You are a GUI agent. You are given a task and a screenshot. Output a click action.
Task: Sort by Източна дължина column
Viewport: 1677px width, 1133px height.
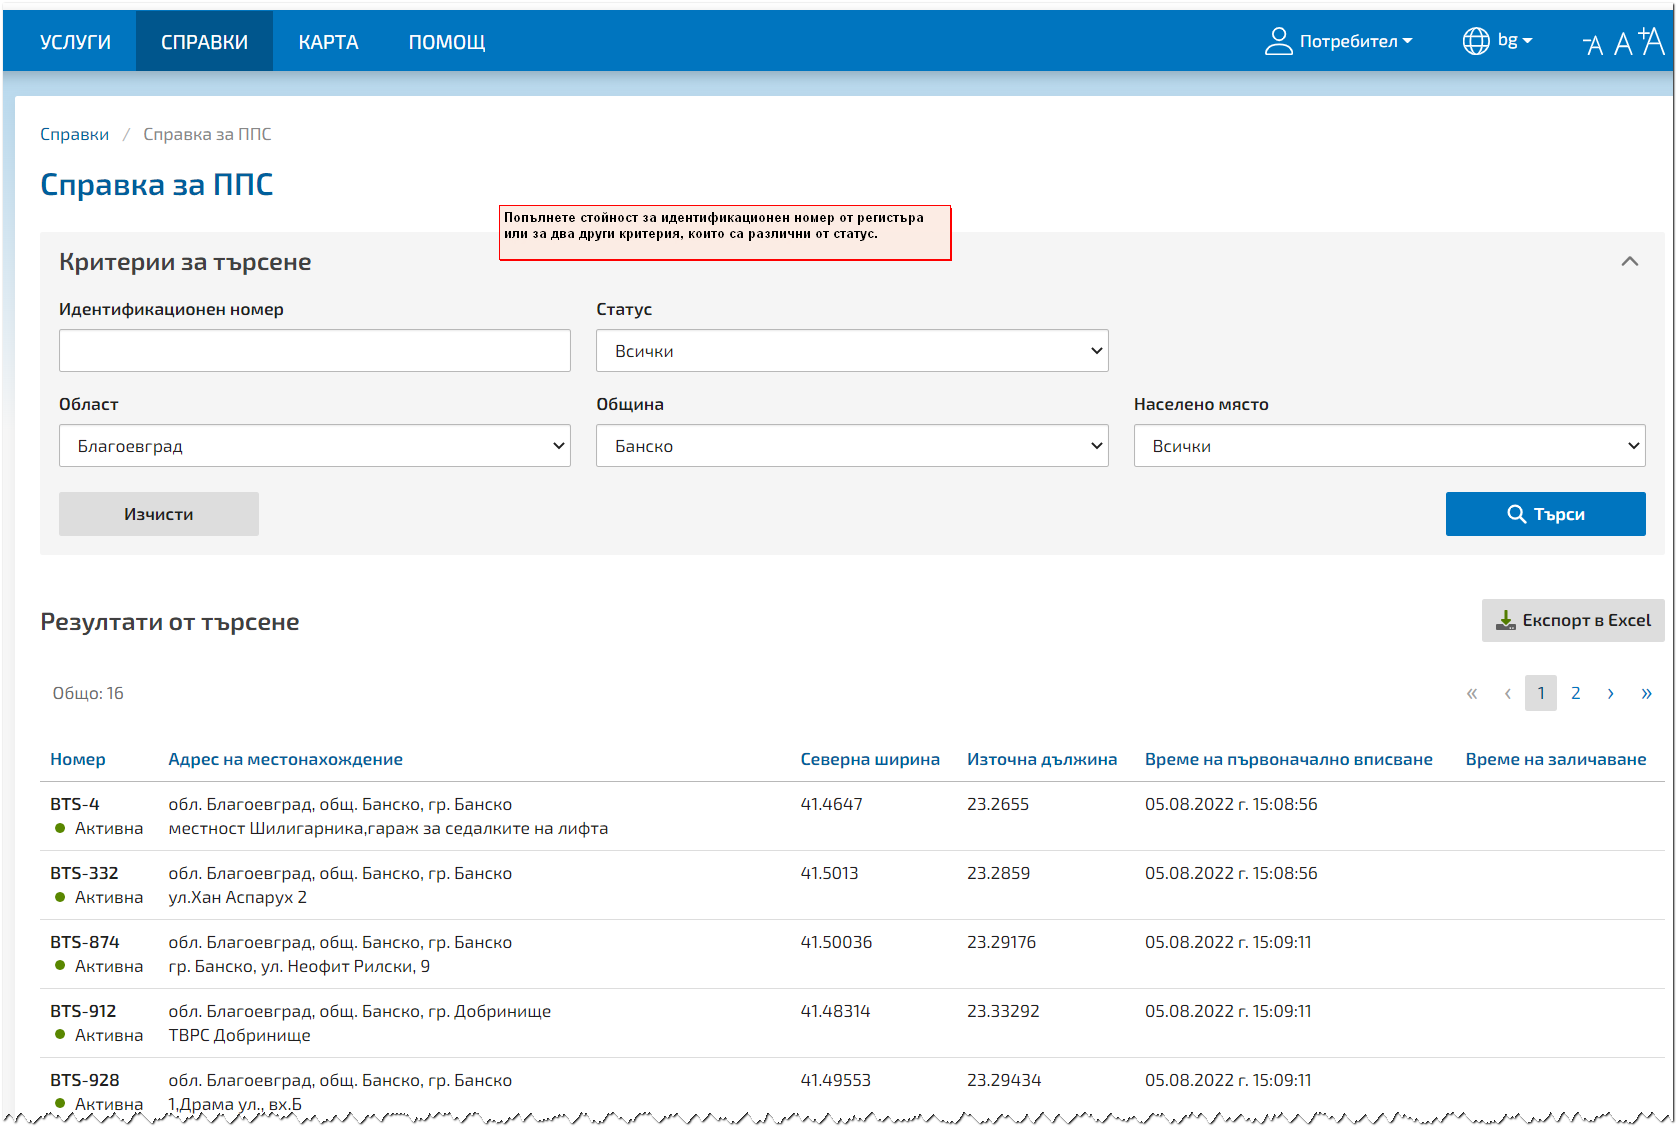pyautogui.click(x=1042, y=759)
